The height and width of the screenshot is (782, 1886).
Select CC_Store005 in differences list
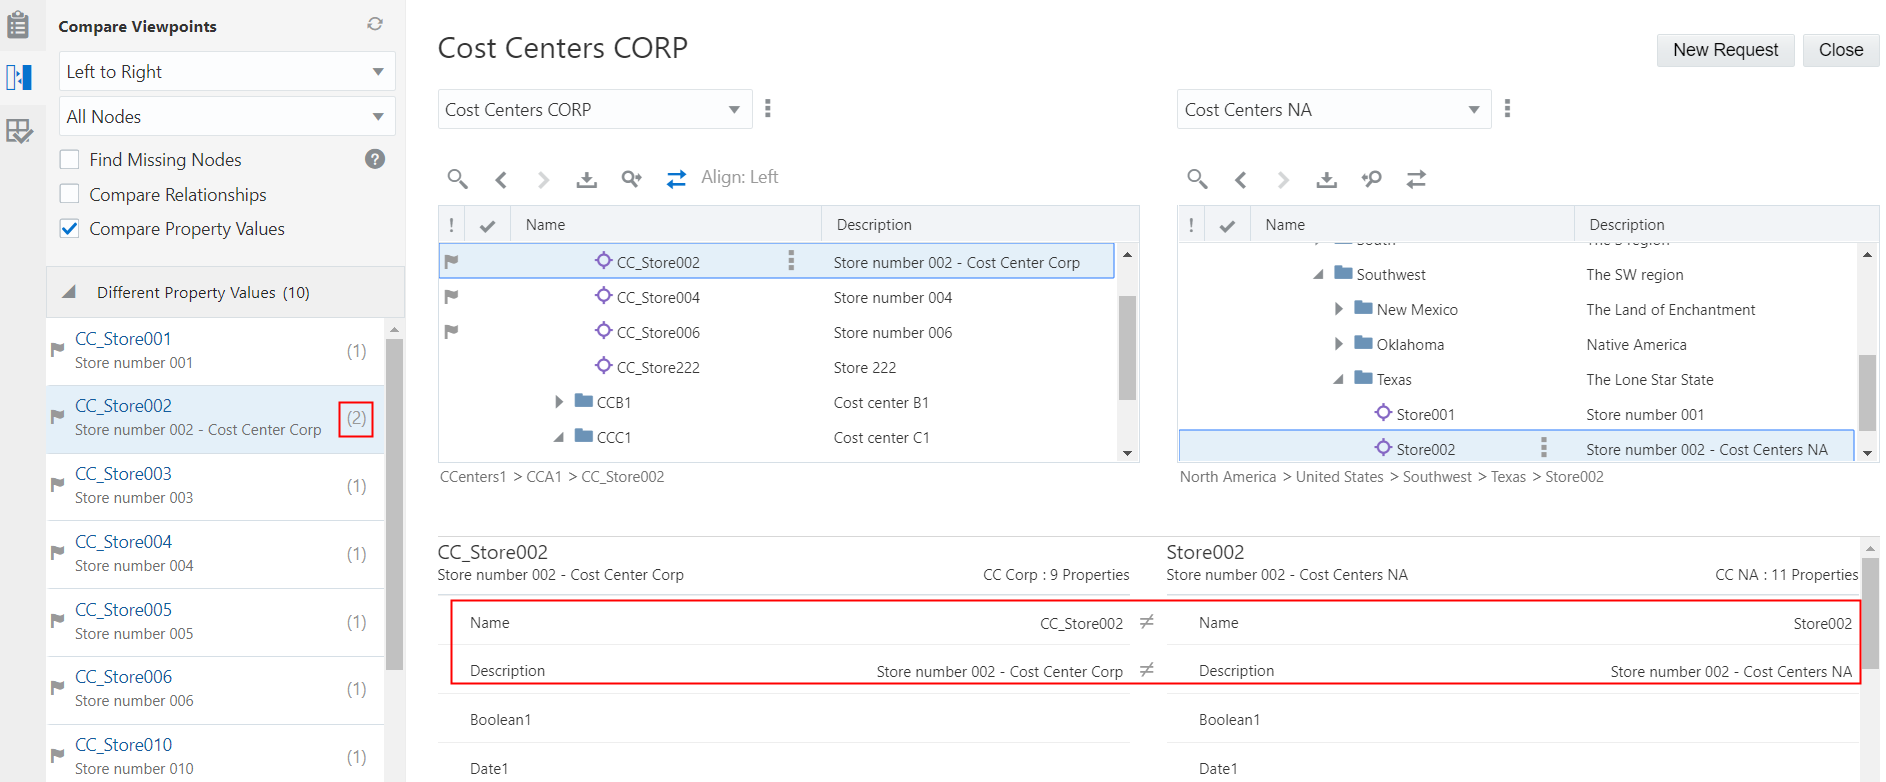[215, 621]
